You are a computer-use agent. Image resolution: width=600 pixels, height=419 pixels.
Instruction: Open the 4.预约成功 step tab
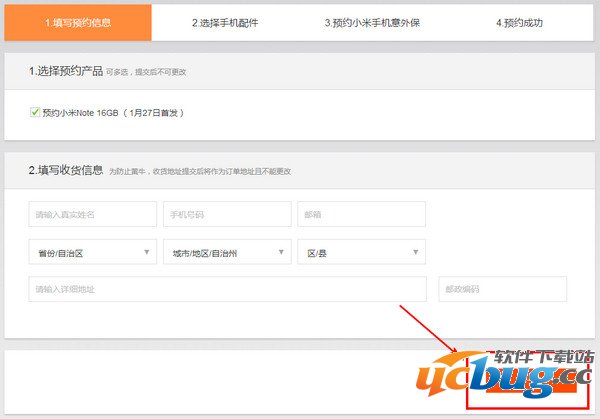pos(518,22)
